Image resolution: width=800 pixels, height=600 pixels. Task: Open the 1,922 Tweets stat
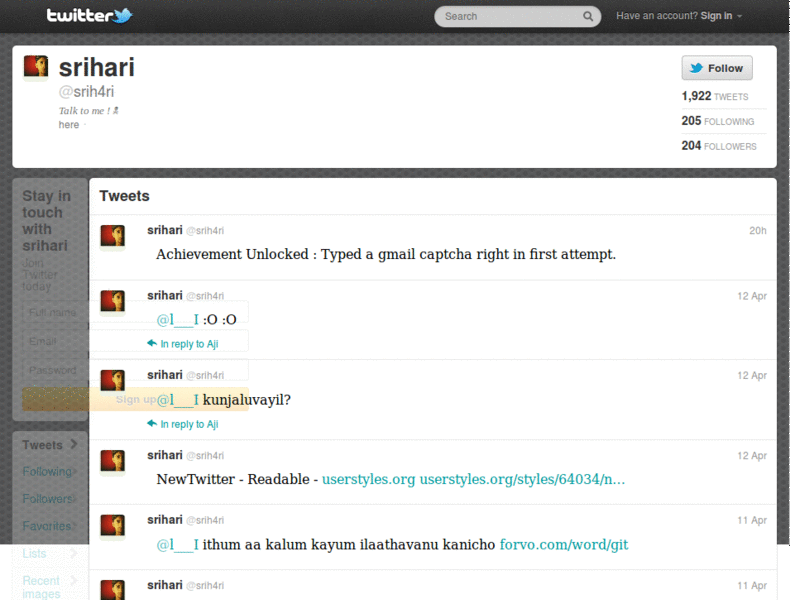coord(715,96)
